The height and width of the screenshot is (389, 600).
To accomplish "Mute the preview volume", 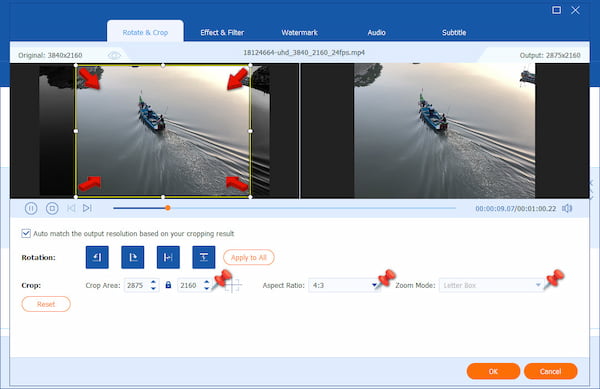I will 567,208.
